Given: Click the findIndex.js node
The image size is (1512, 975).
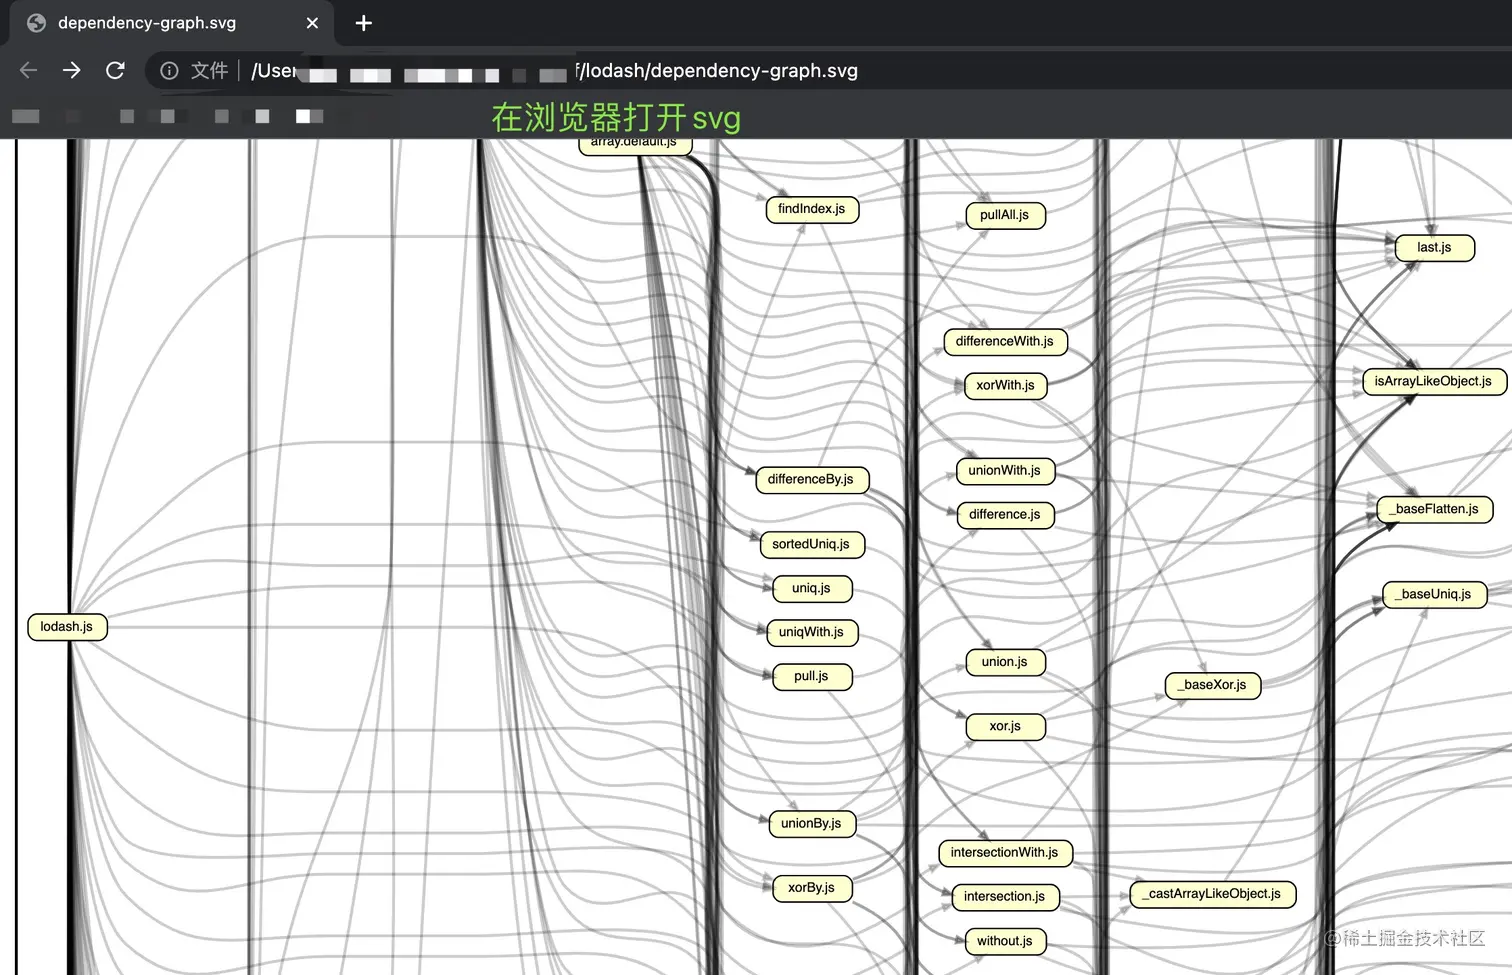Looking at the screenshot, I should click(812, 209).
